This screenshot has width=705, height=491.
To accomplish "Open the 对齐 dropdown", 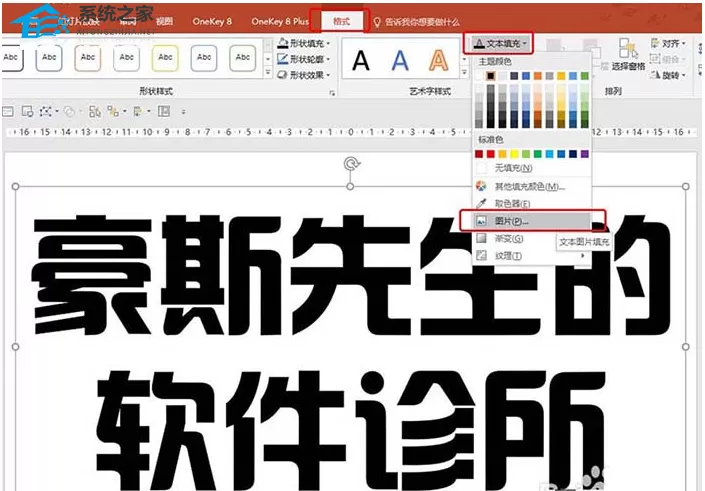I will [x=668, y=44].
